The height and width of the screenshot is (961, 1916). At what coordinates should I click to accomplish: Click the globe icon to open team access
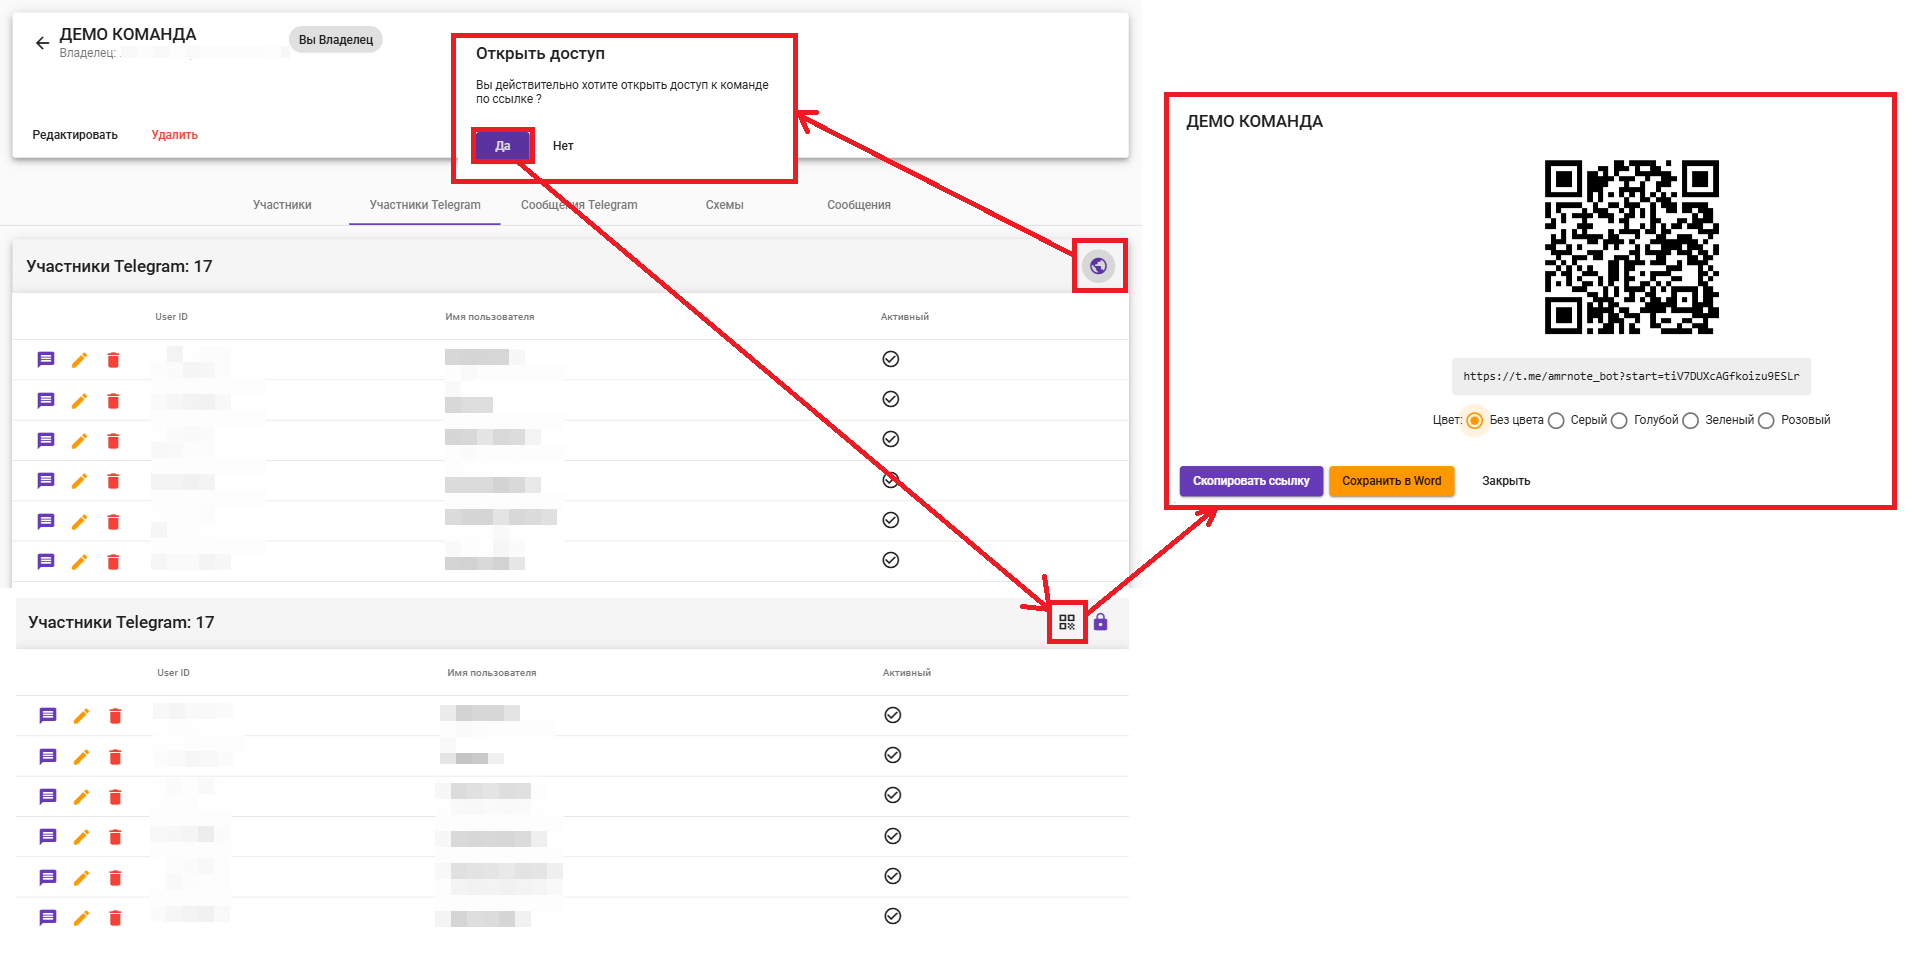[x=1098, y=266]
